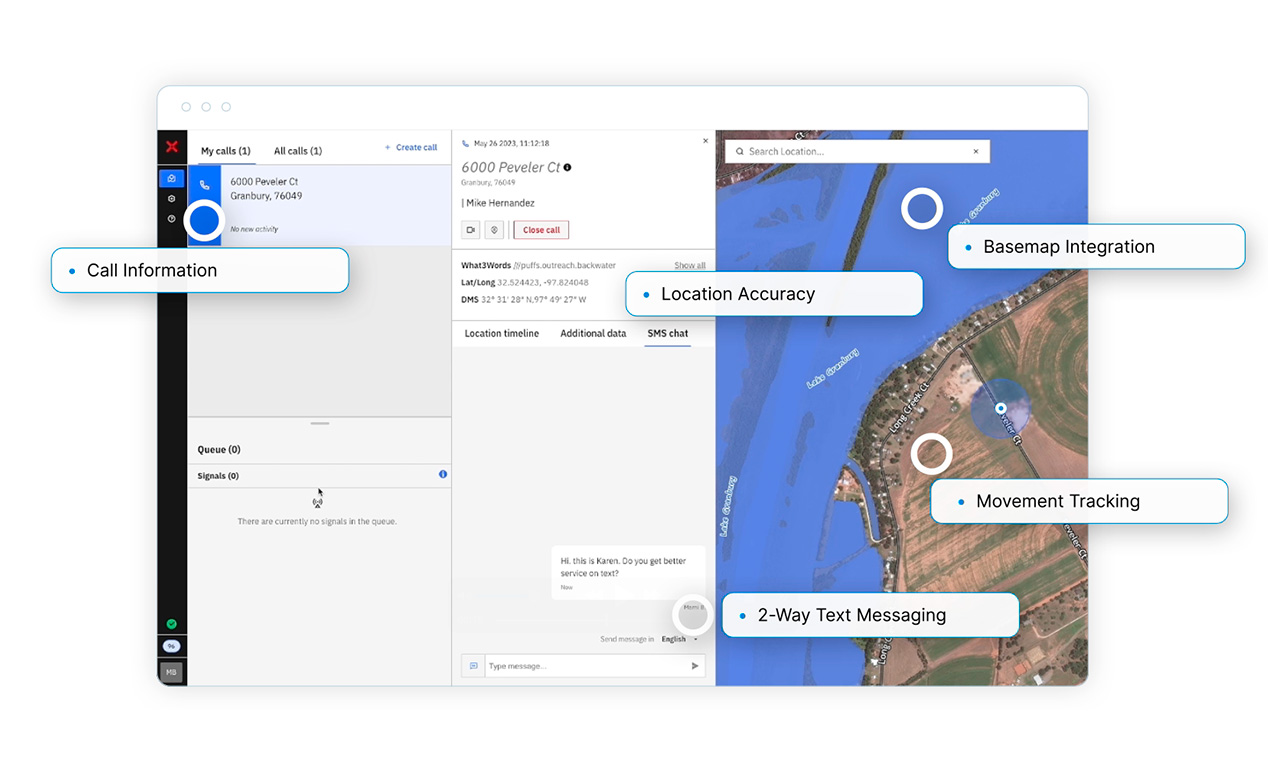The height and width of the screenshot is (766, 1268).
Task: Start video call with camera icon
Action: click(471, 230)
